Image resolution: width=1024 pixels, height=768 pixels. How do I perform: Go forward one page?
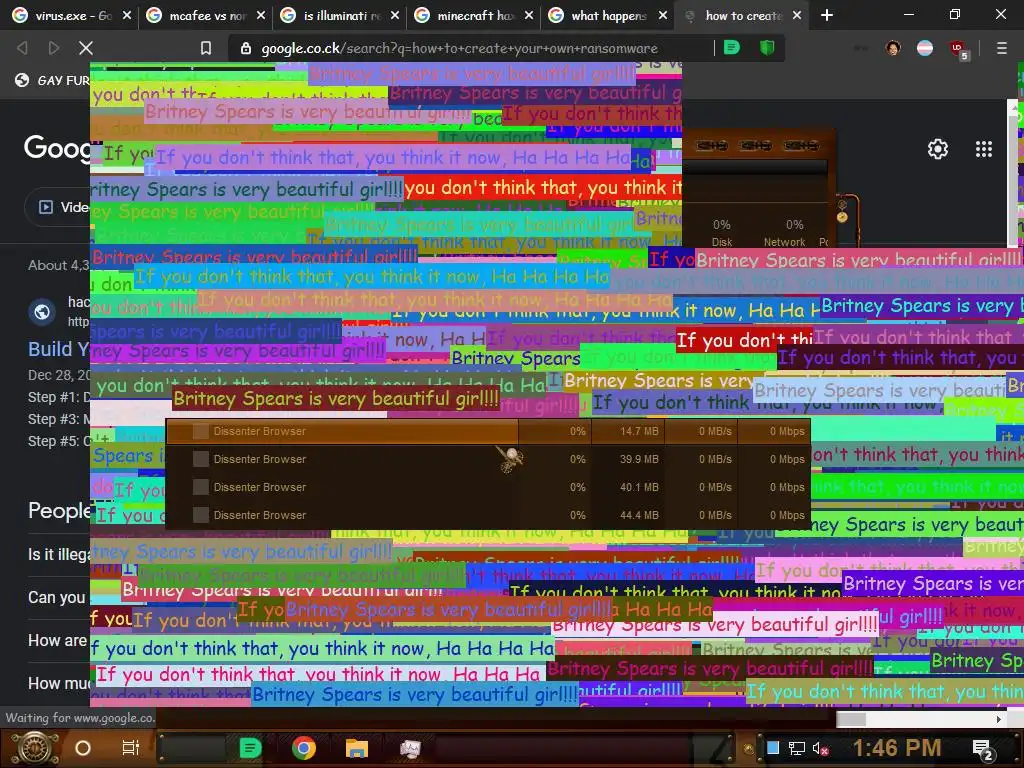pyautogui.click(x=54, y=48)
